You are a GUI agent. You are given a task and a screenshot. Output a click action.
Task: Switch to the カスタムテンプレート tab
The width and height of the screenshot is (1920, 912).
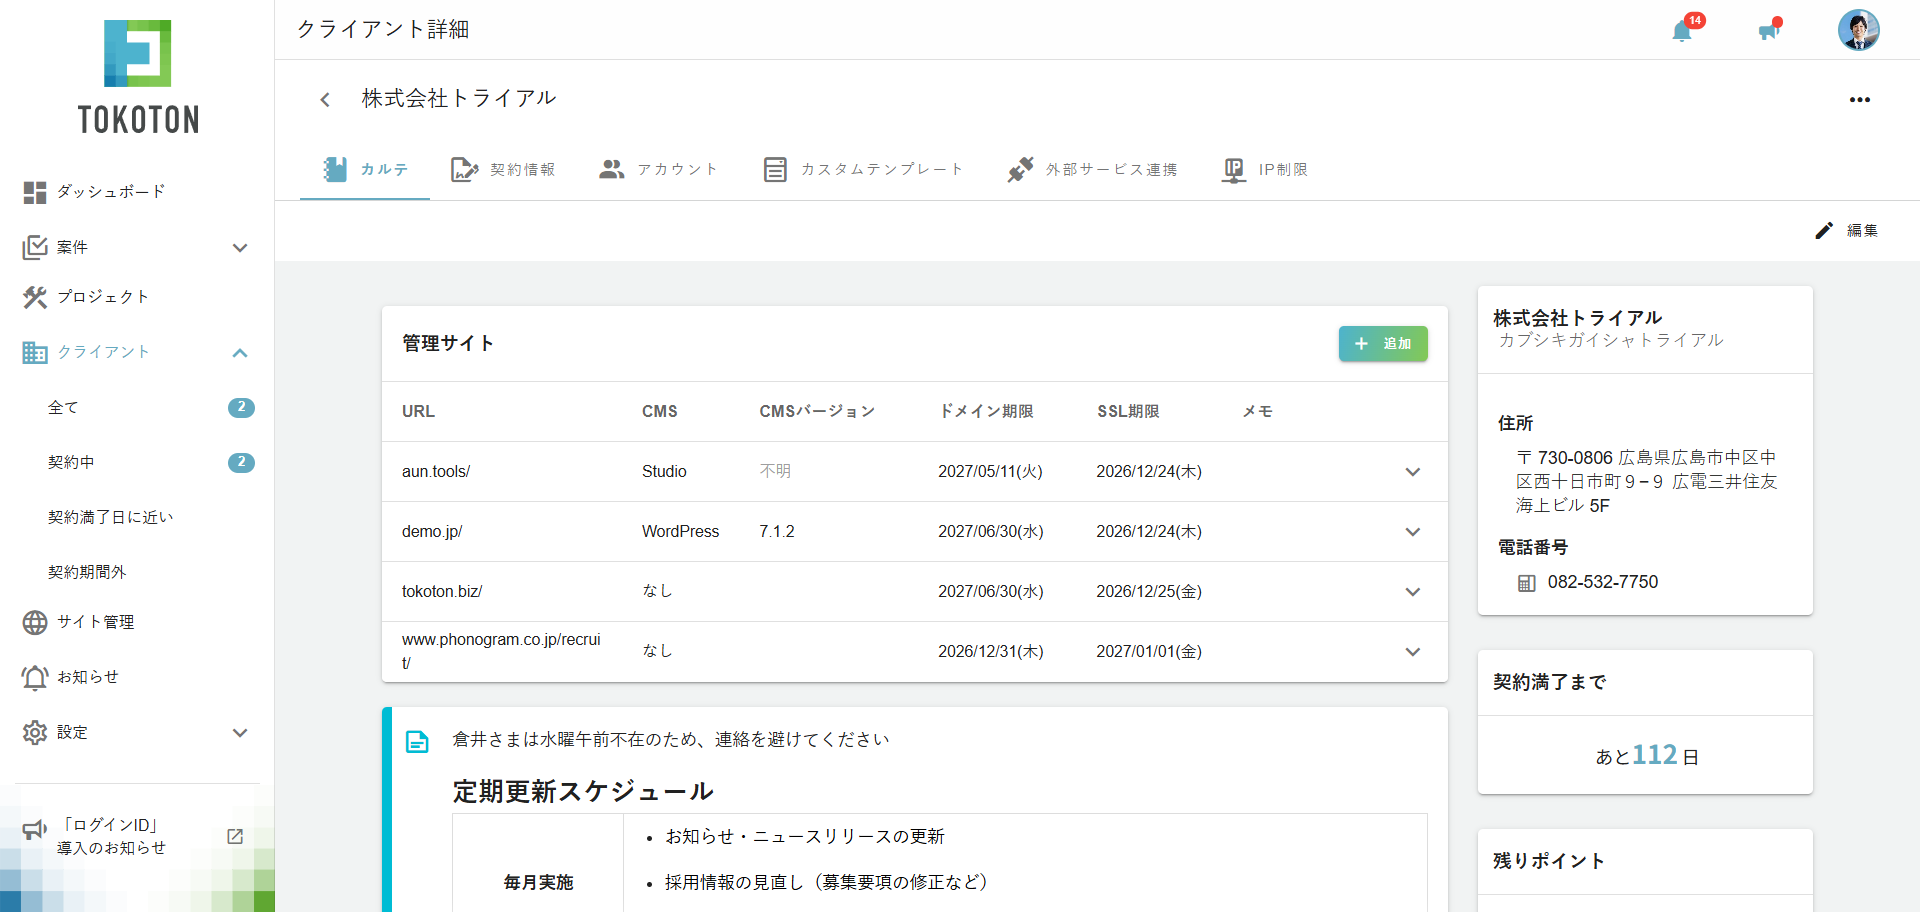863,170
